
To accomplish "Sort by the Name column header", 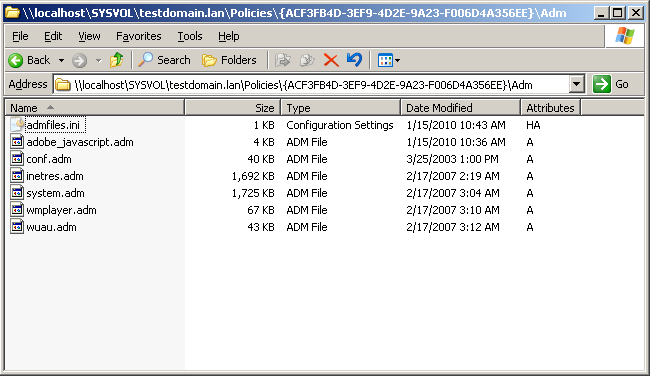I will click(x=95, y=108).
